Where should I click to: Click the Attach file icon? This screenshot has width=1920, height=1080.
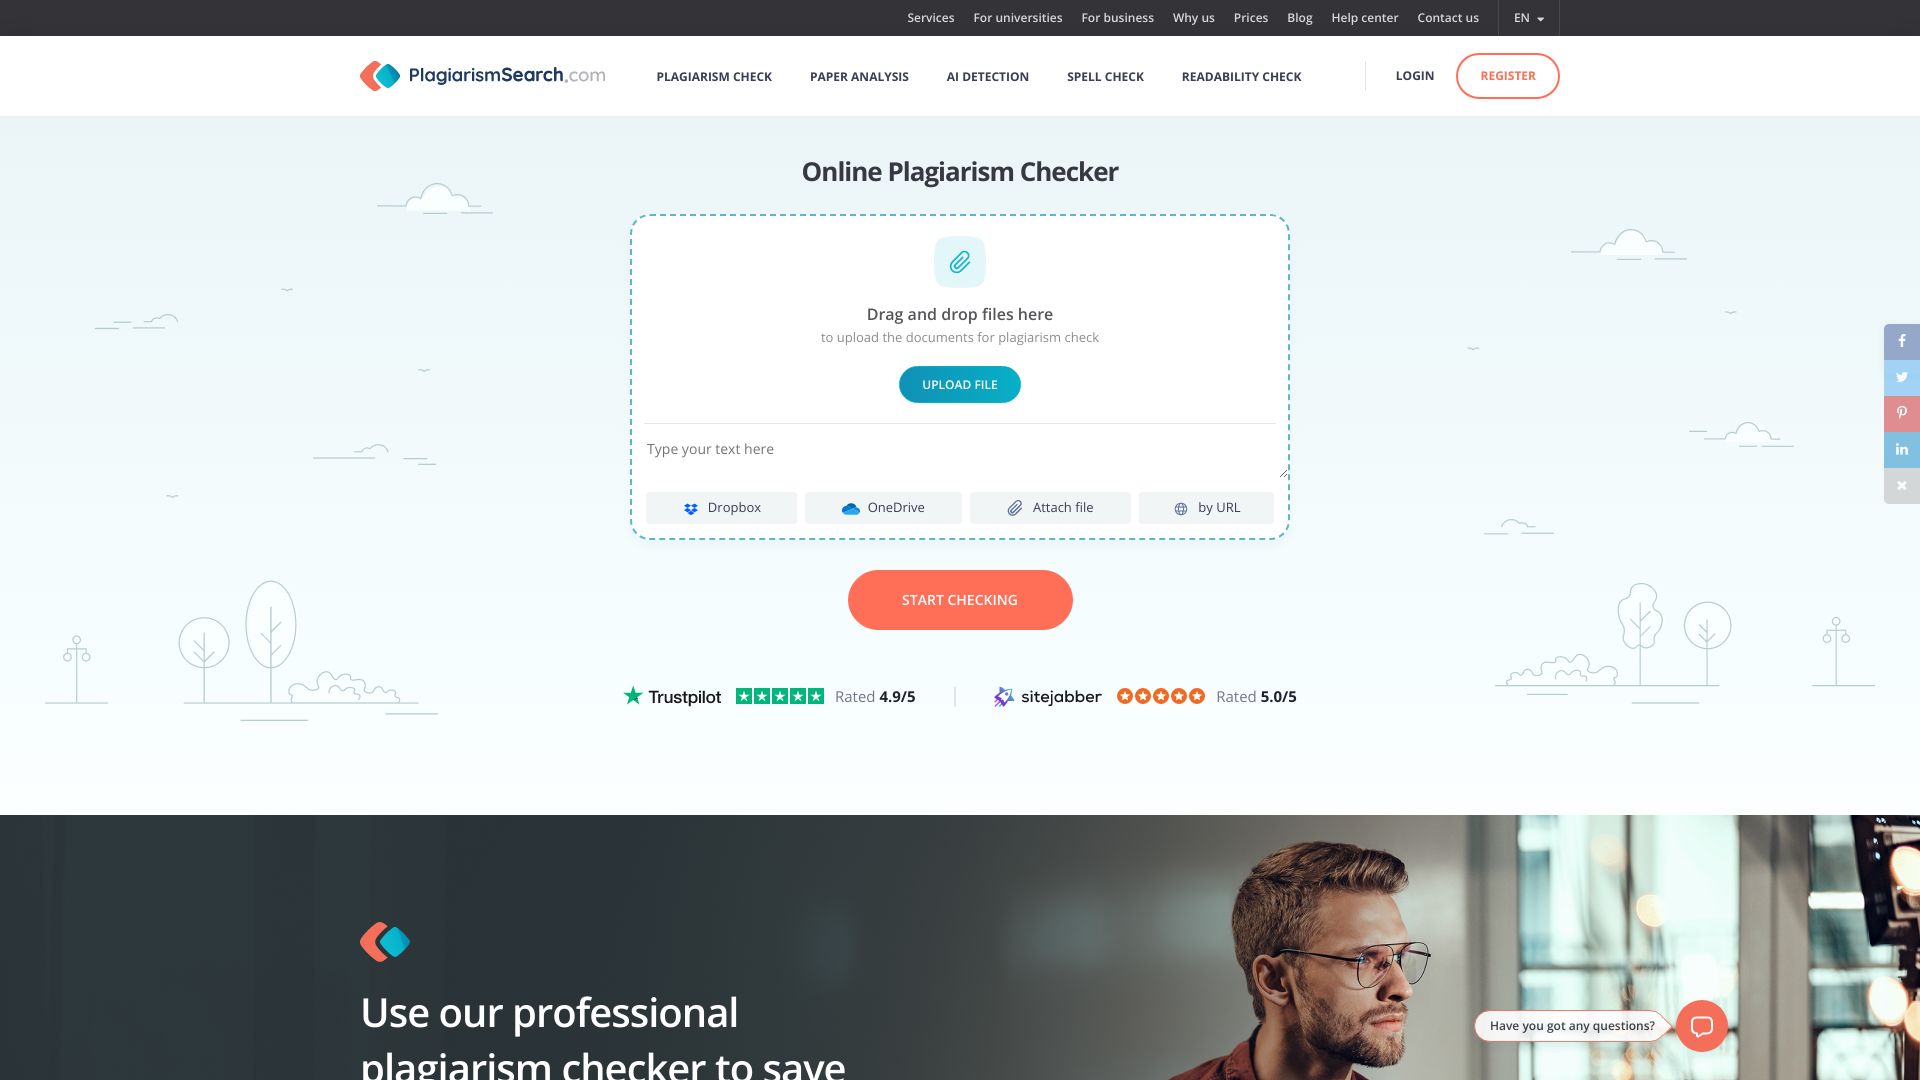pyautogui.click(x=1014, y=508)
